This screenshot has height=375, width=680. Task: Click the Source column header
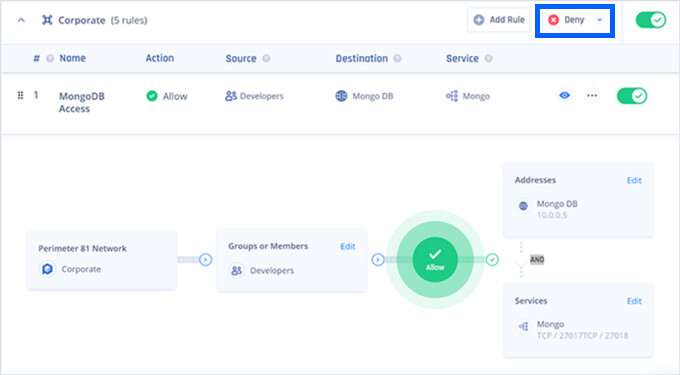[241, 59]
